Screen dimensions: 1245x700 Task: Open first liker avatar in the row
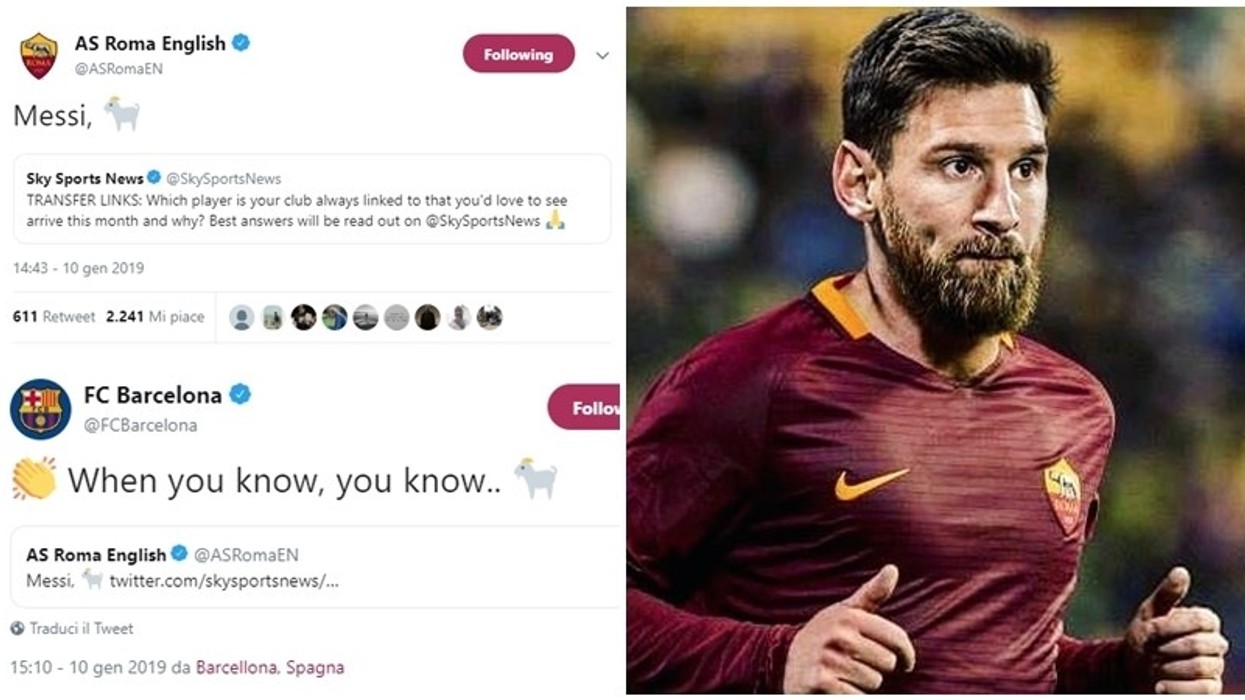coord(241,317)
